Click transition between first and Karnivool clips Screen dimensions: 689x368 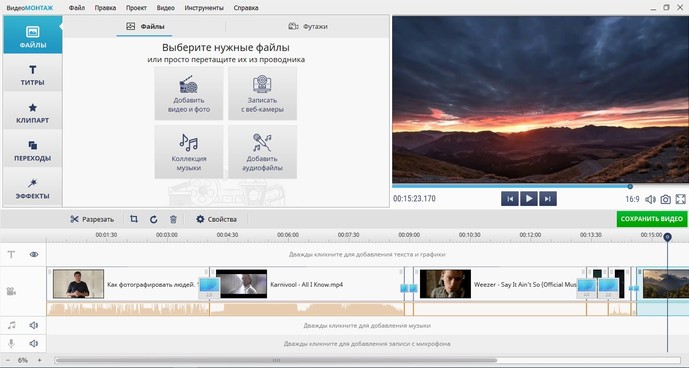[209, 288]
